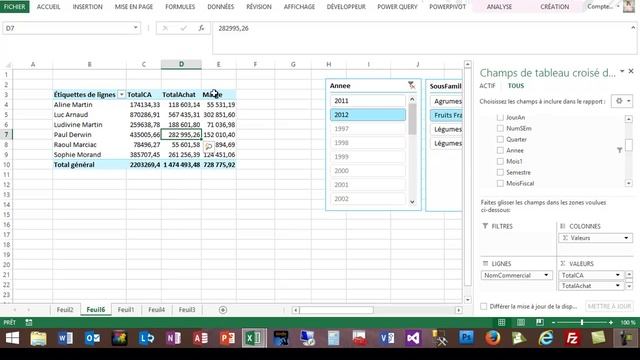Add a new sheet with plus icon

pos(223,310)
